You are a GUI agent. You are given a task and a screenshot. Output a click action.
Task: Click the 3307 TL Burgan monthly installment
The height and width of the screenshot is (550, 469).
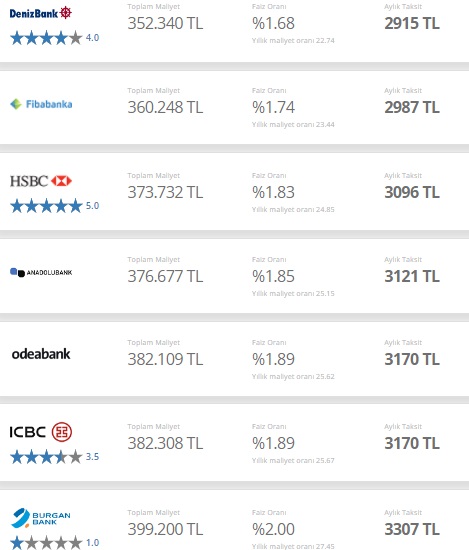(x=412, y=529)
